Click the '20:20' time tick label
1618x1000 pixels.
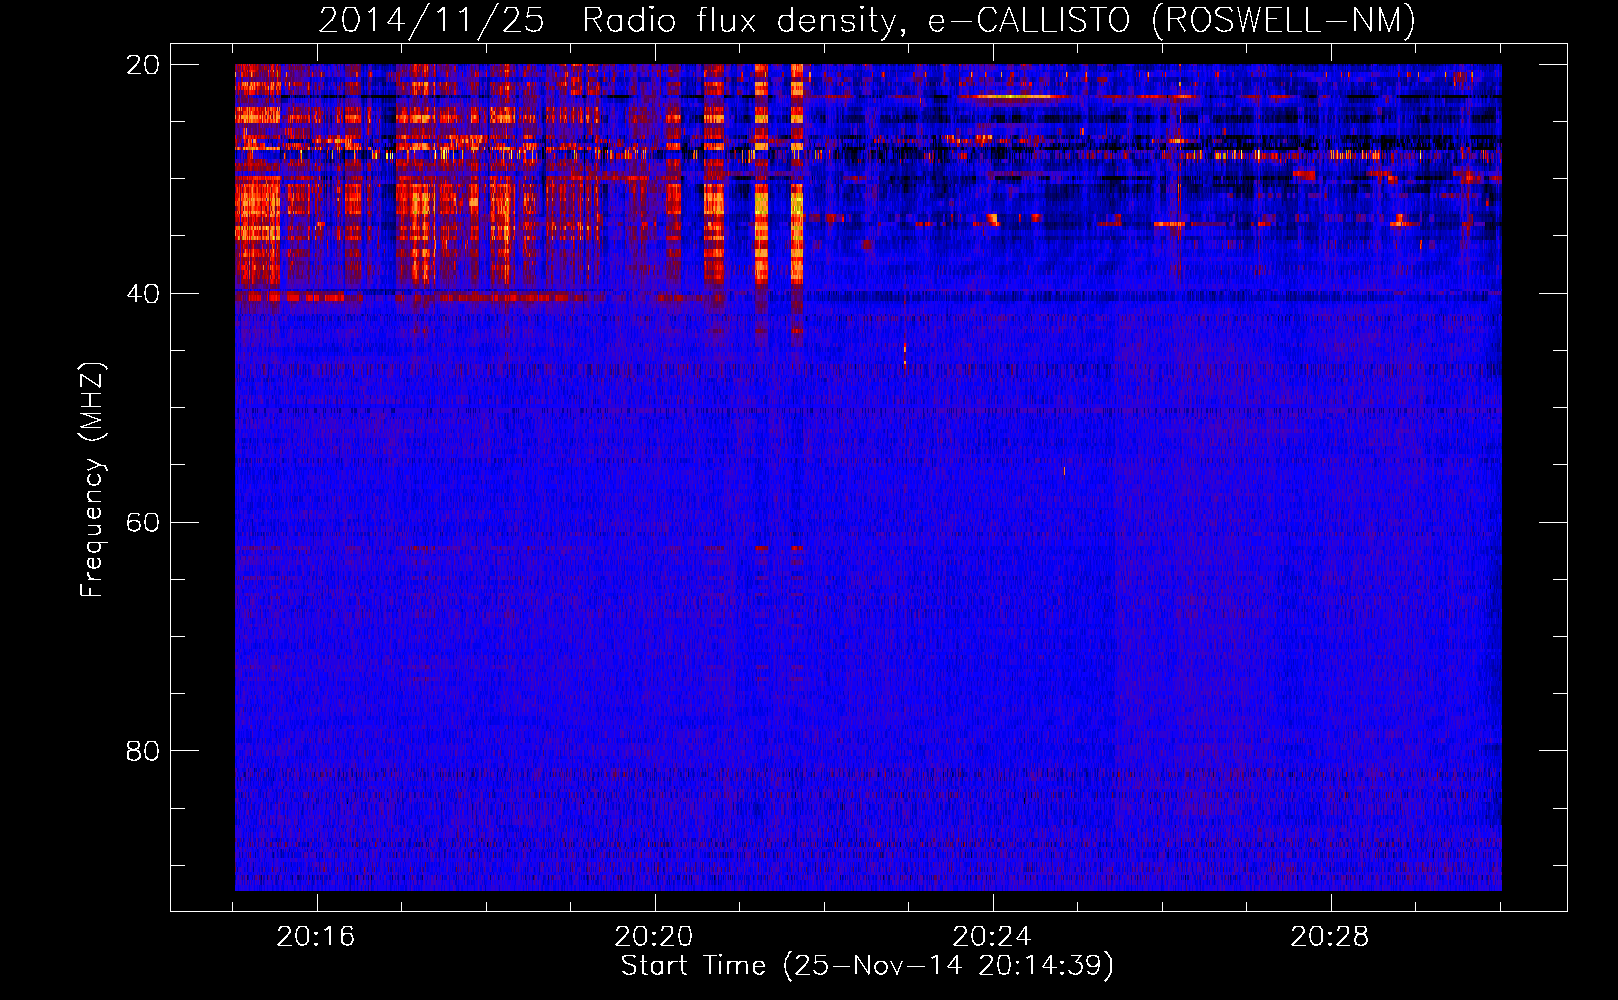pos(655,937)
